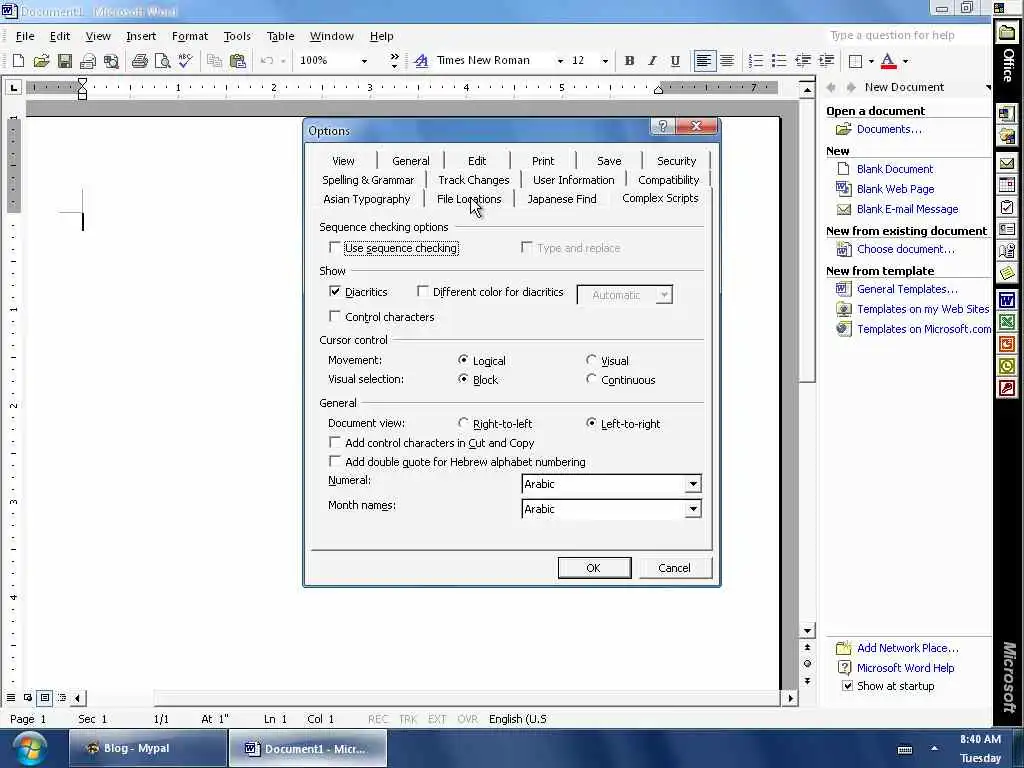Open the Tools menu
The height and width of the screenshot is (768, 1024).
pyautogui.click(x=237, y=36)
